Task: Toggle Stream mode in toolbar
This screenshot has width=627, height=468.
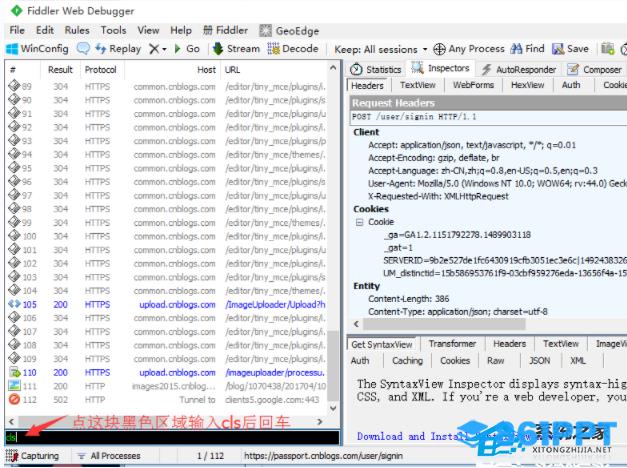Action: [x=236, y=49]
